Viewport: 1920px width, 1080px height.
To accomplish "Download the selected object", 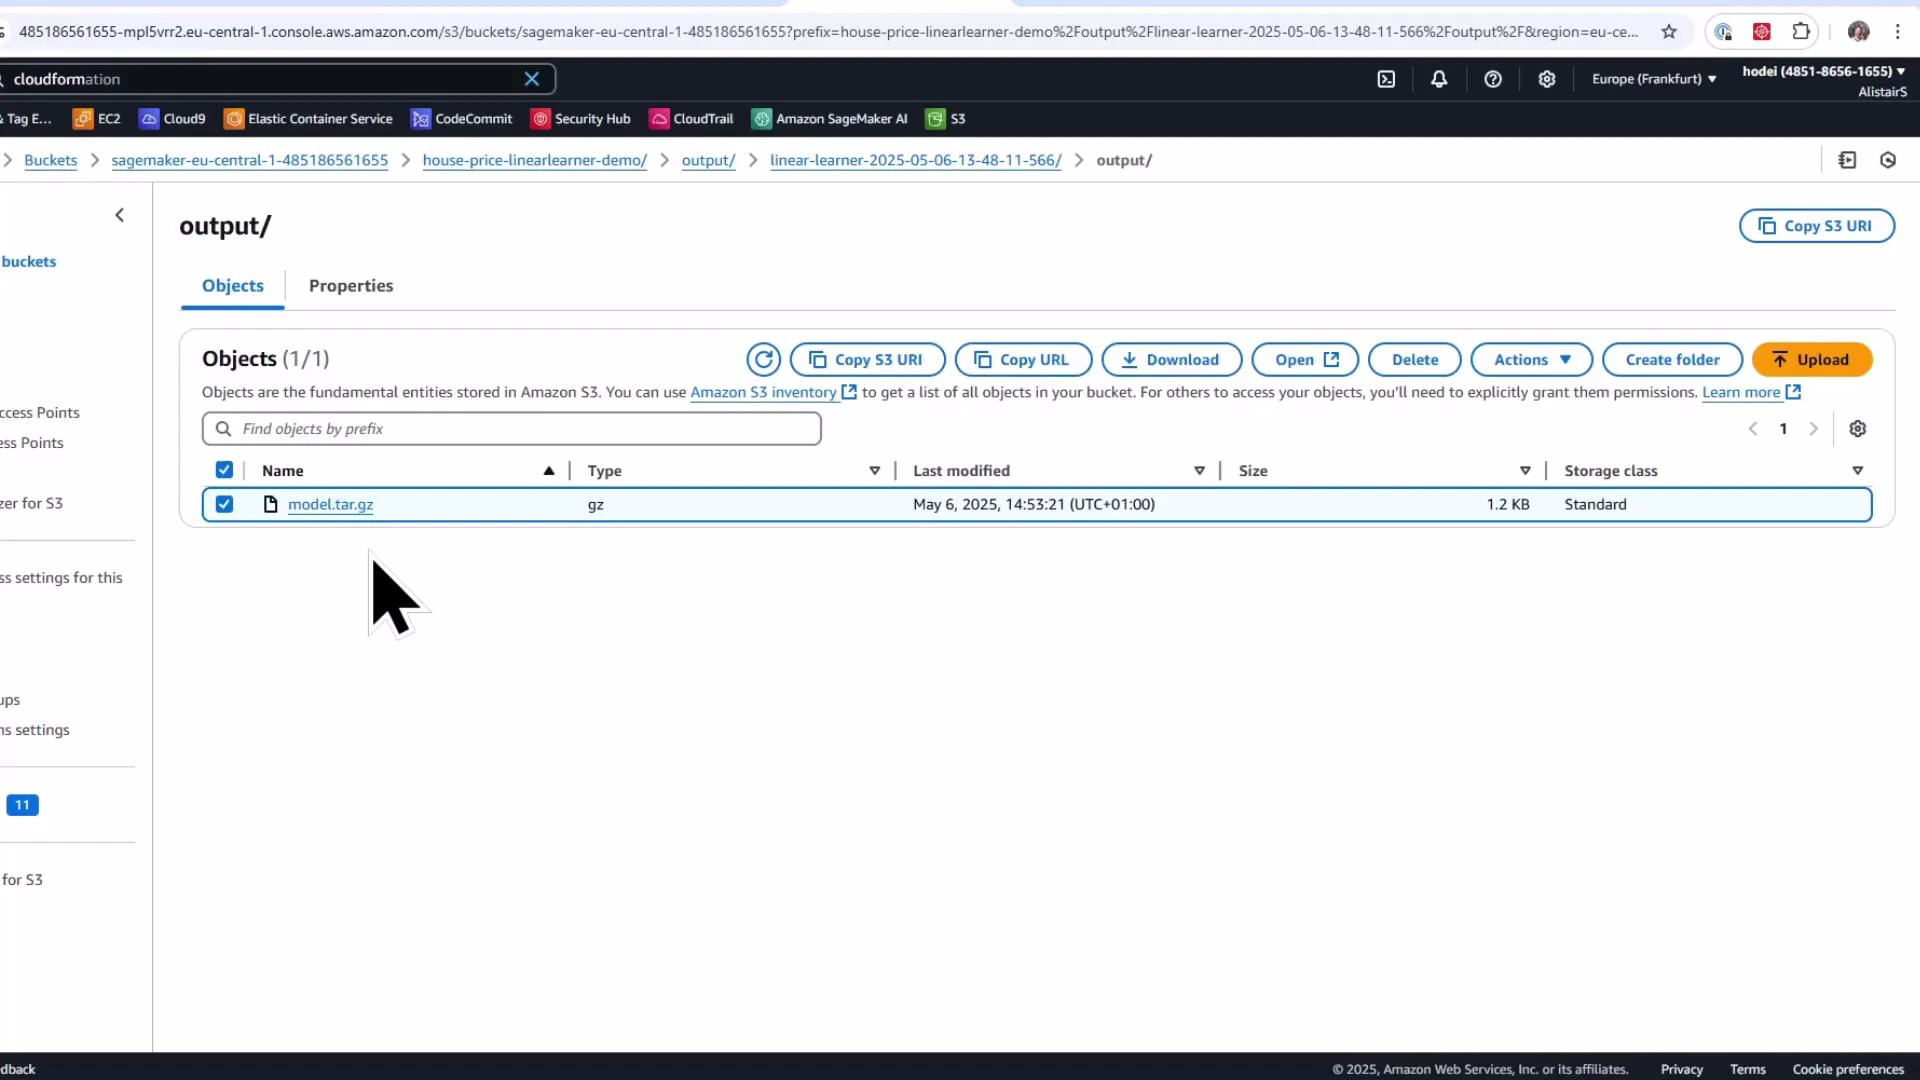I will [1172, 360].
